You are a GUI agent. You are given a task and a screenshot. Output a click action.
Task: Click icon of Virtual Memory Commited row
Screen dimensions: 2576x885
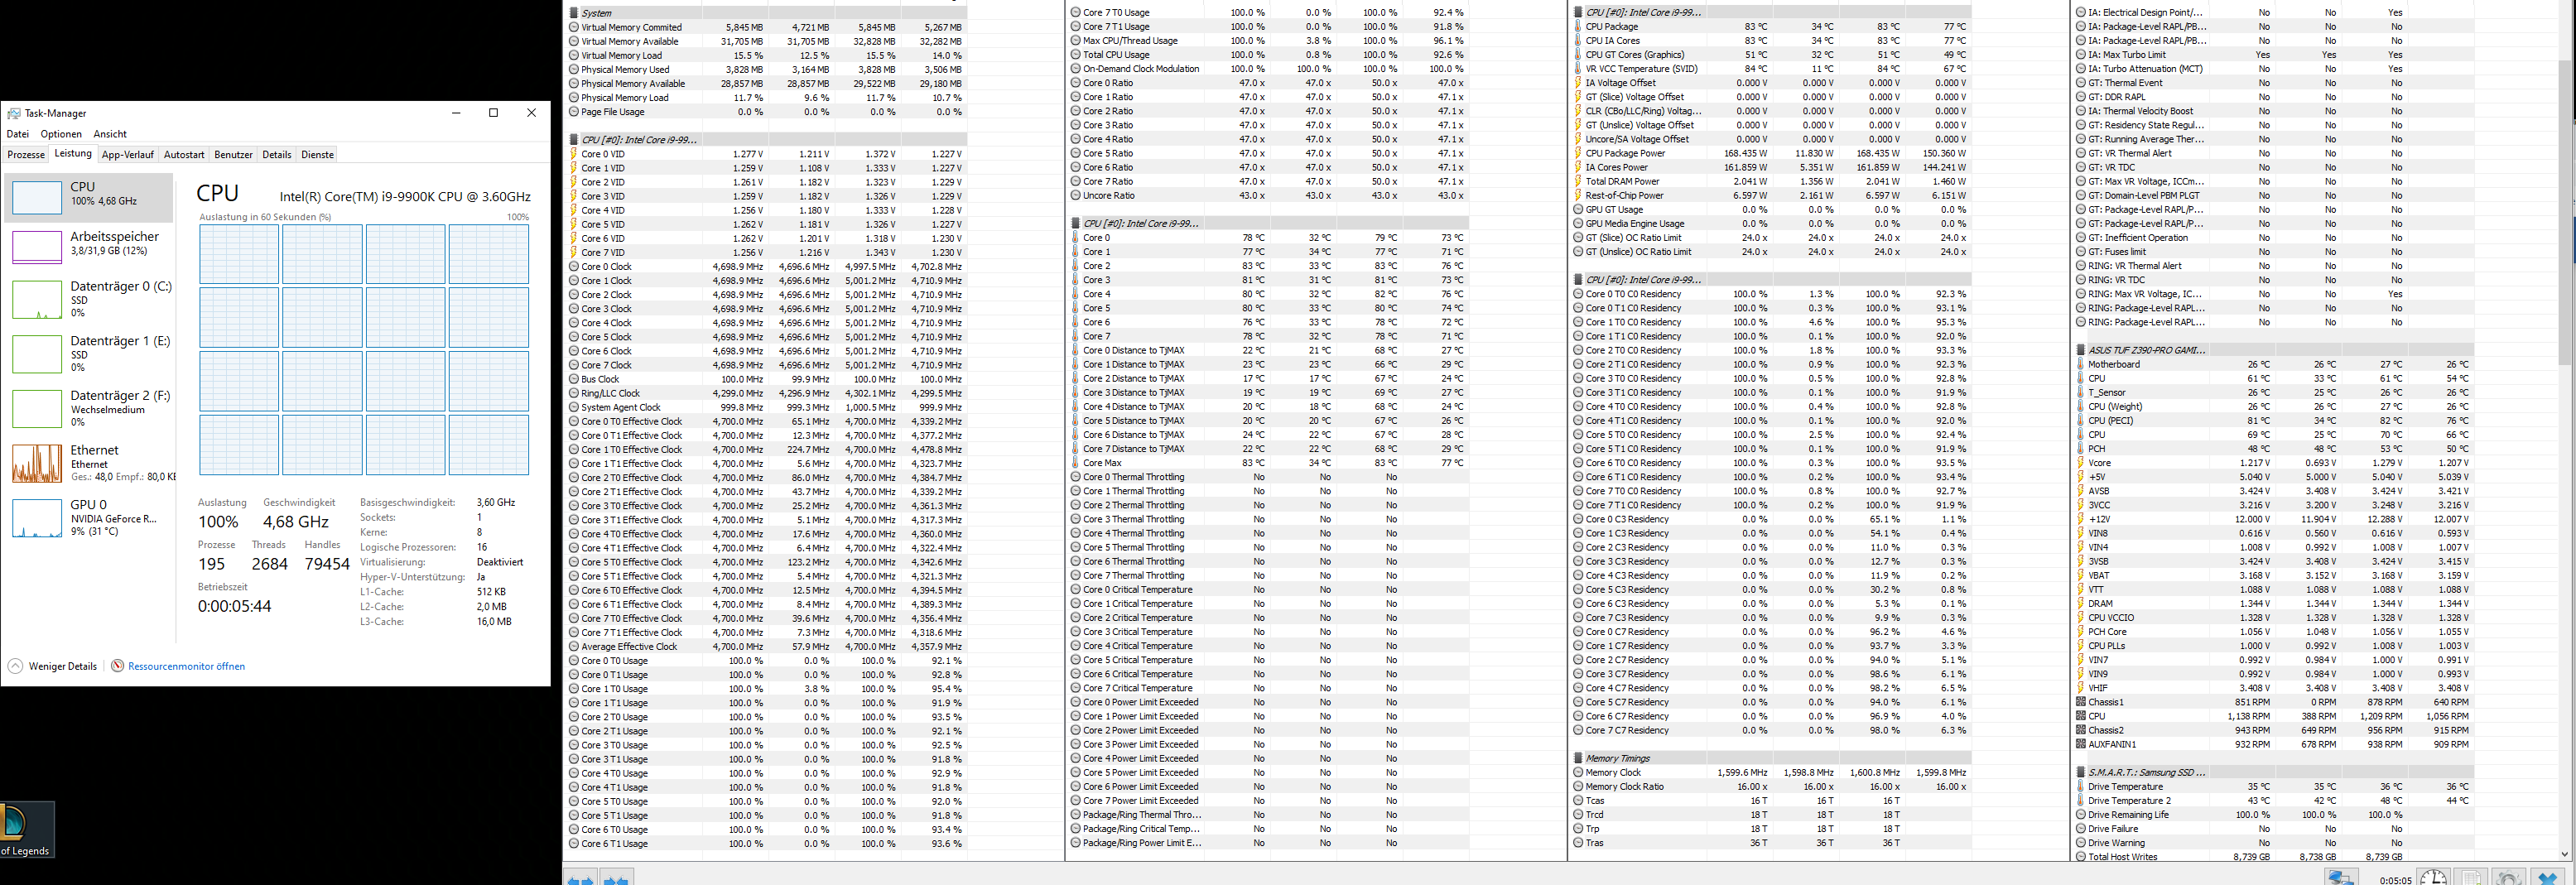[x=574, y=28]
